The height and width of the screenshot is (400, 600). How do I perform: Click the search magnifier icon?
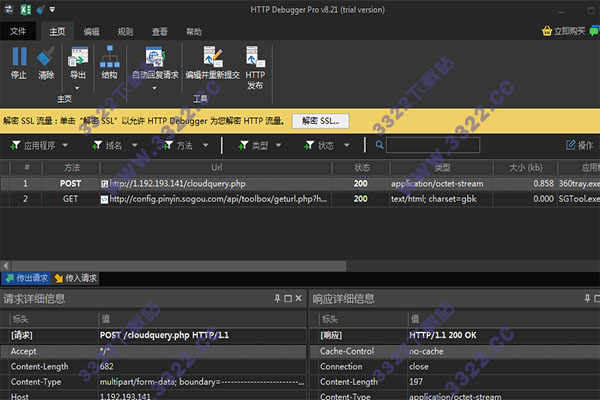click(379, 145)
